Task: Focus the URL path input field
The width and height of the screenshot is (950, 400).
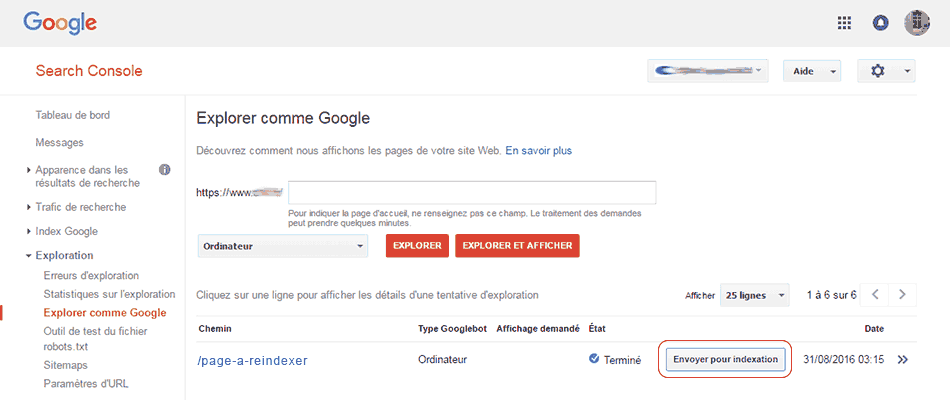Action: pyautogui.click(x=473, y=193)
